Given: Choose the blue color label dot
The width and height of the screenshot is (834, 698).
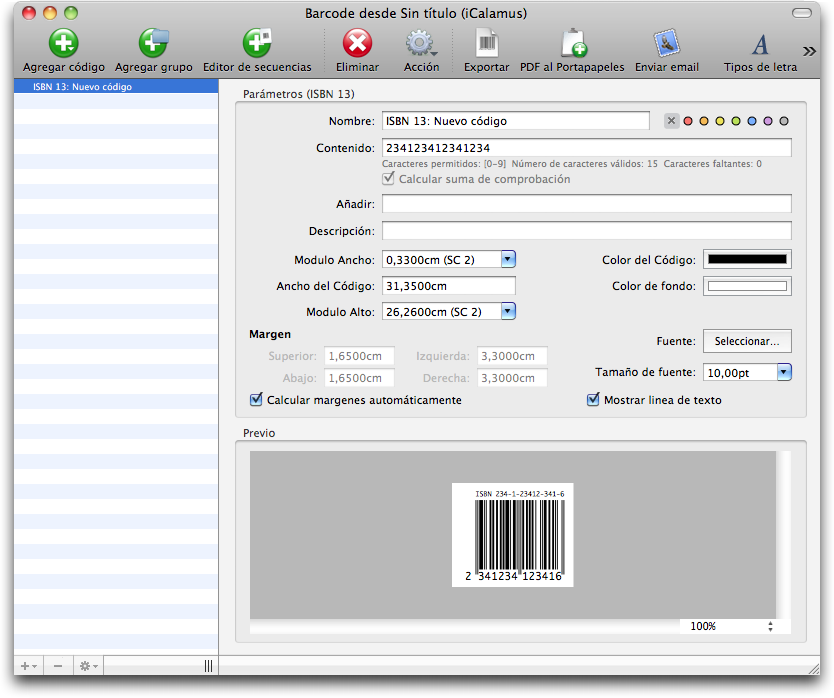Looking at the screenshot, I should coord(752,121).
